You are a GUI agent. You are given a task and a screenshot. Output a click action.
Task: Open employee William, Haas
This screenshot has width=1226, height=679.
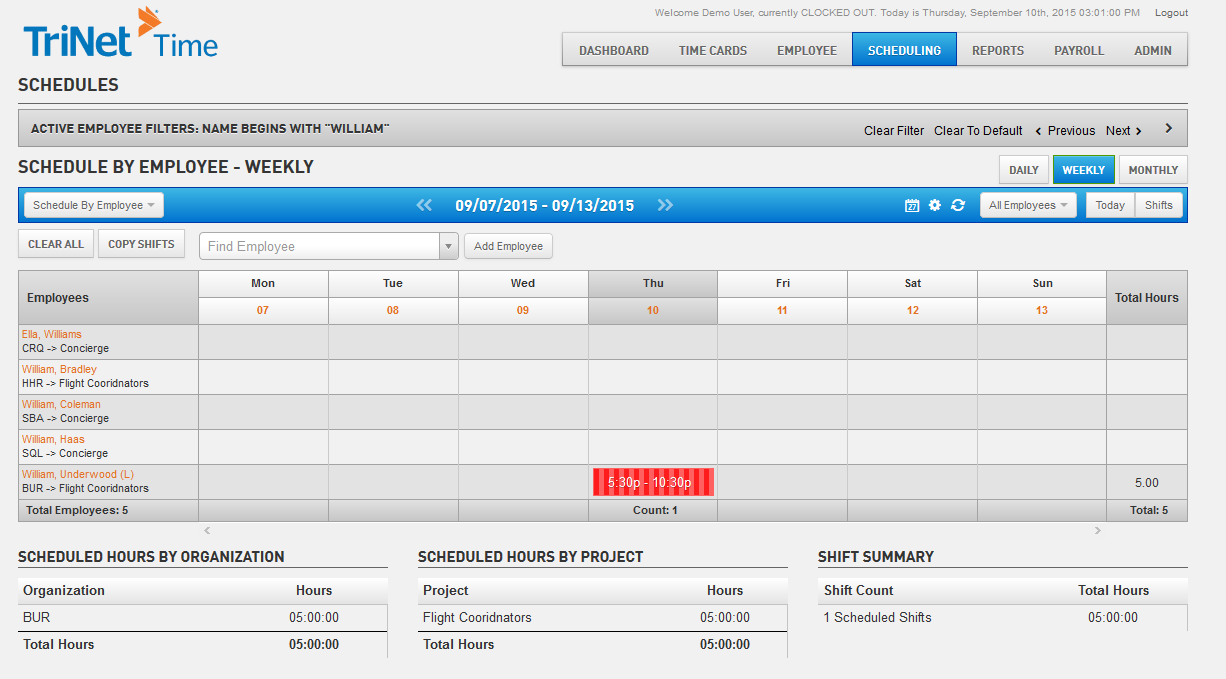(x=53, y=439)
